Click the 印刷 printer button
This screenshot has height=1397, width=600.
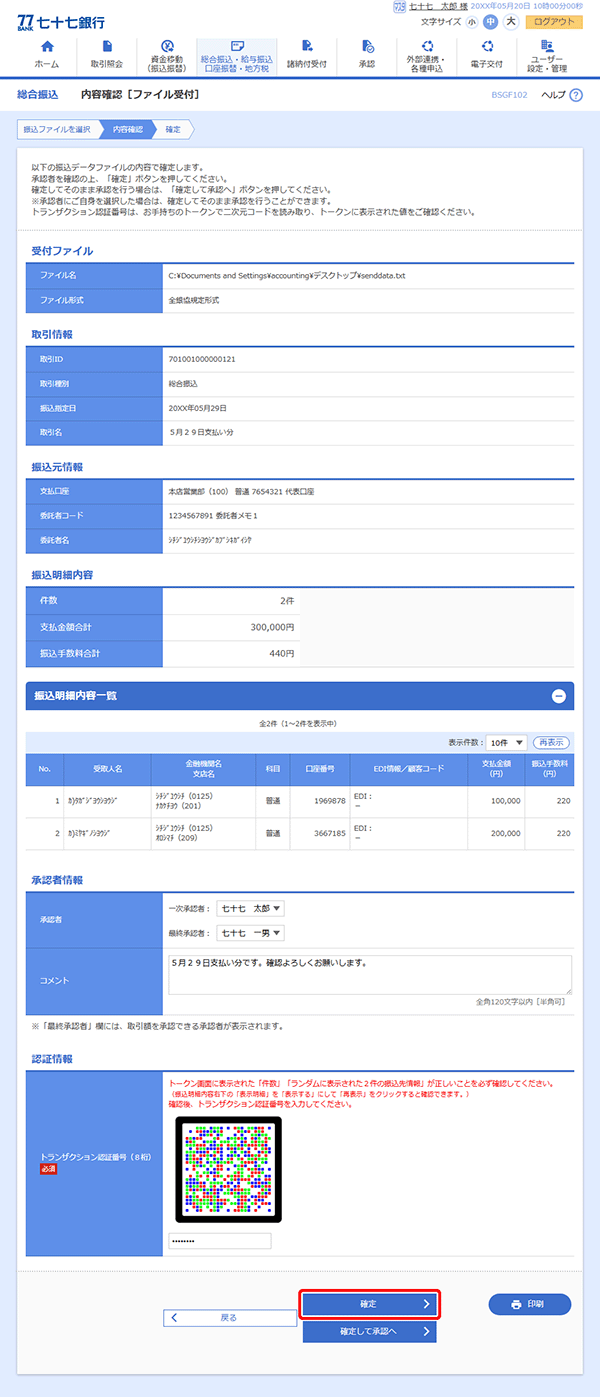(x=530, y=1304)
